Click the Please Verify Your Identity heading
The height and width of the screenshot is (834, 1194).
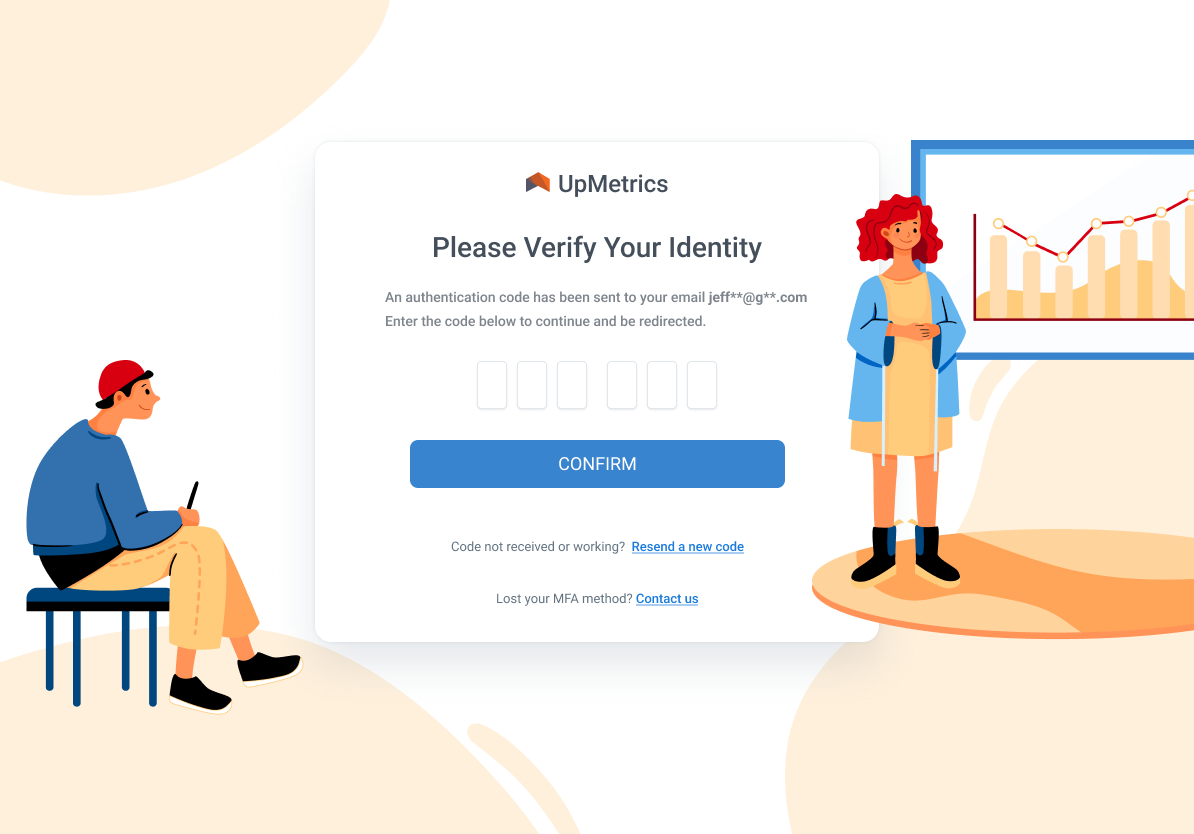(x=597, y=248)
